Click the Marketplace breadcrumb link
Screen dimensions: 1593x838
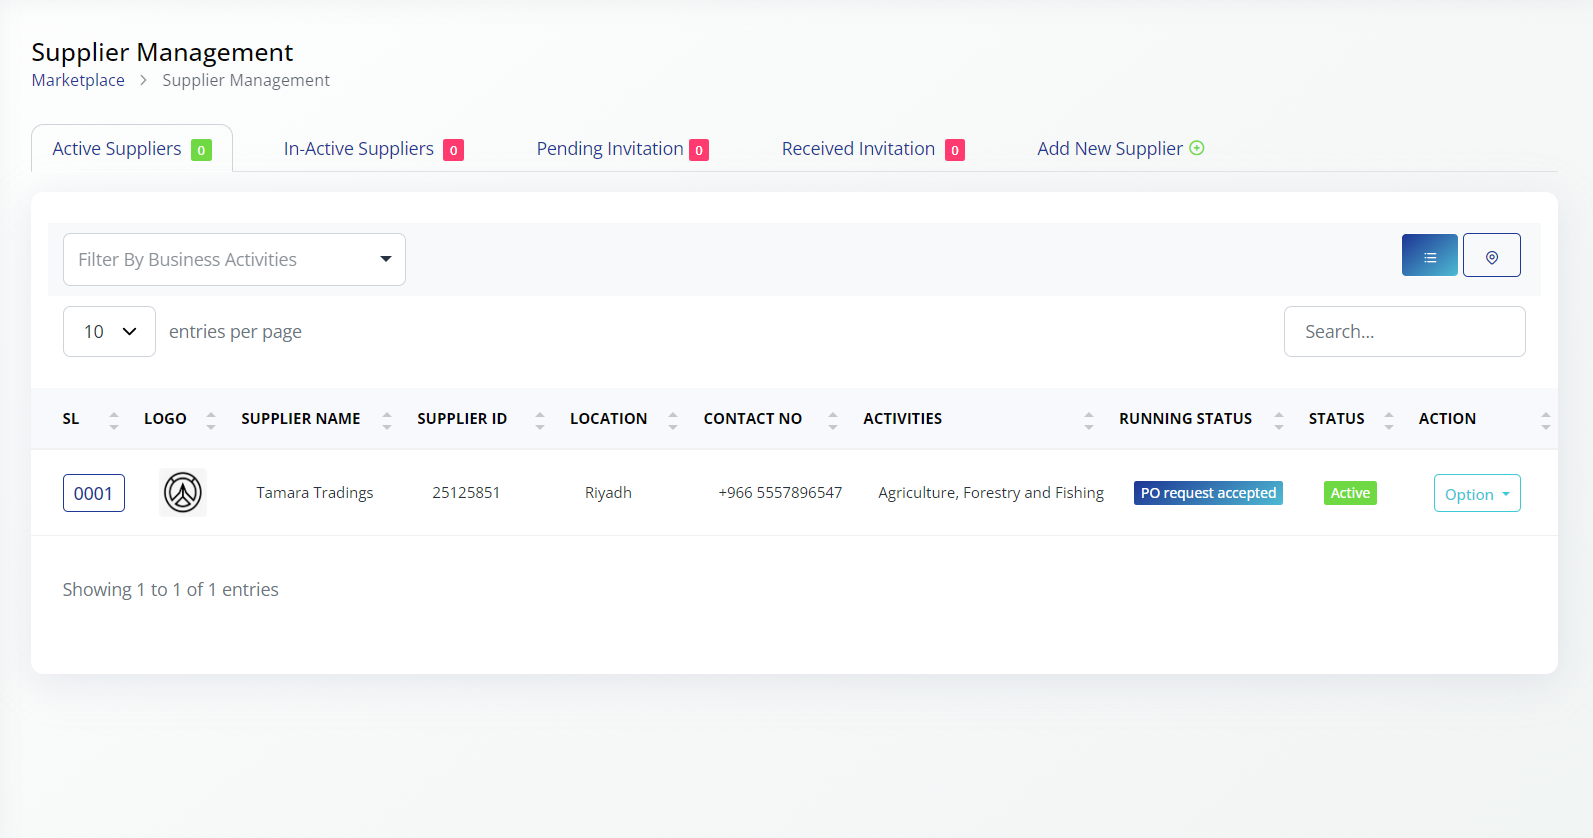(x=78, y=80)
